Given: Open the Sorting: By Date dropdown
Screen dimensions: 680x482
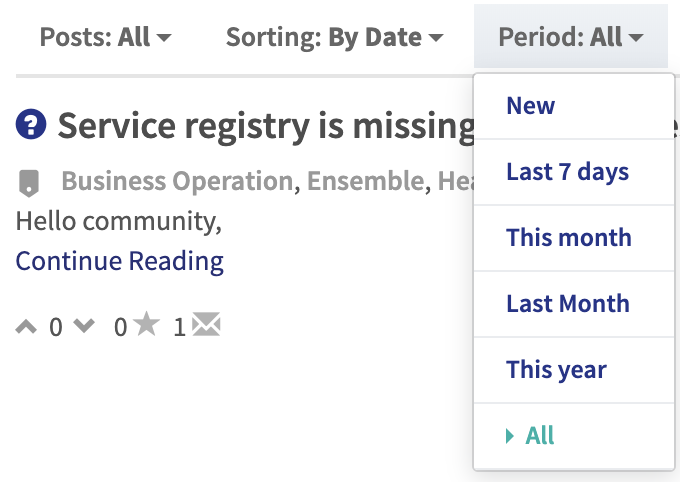Looking at the screenshot, I should [335, 37].
